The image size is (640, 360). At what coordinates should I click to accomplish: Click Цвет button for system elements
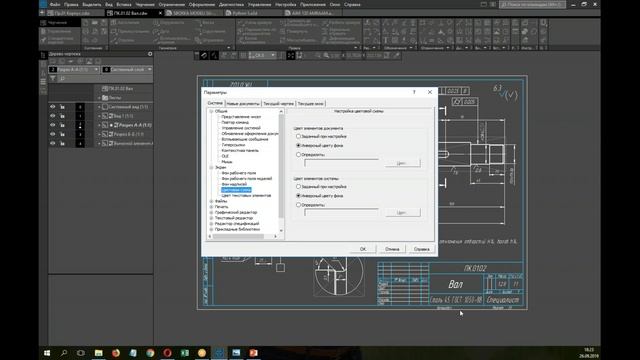[402, 213]
